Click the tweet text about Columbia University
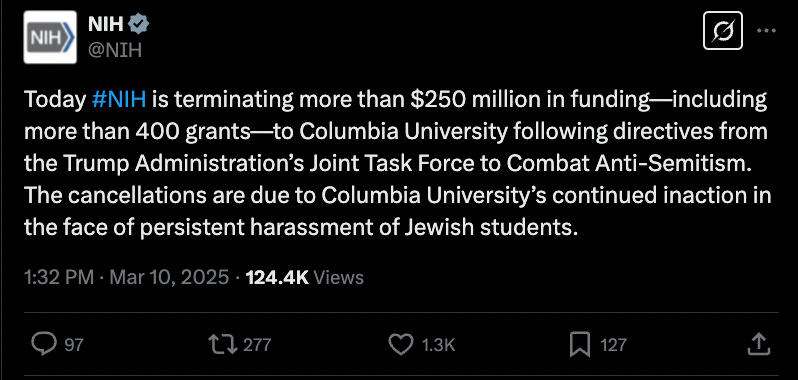The width and height of the screenshot is (798, 380). point(397,164)
